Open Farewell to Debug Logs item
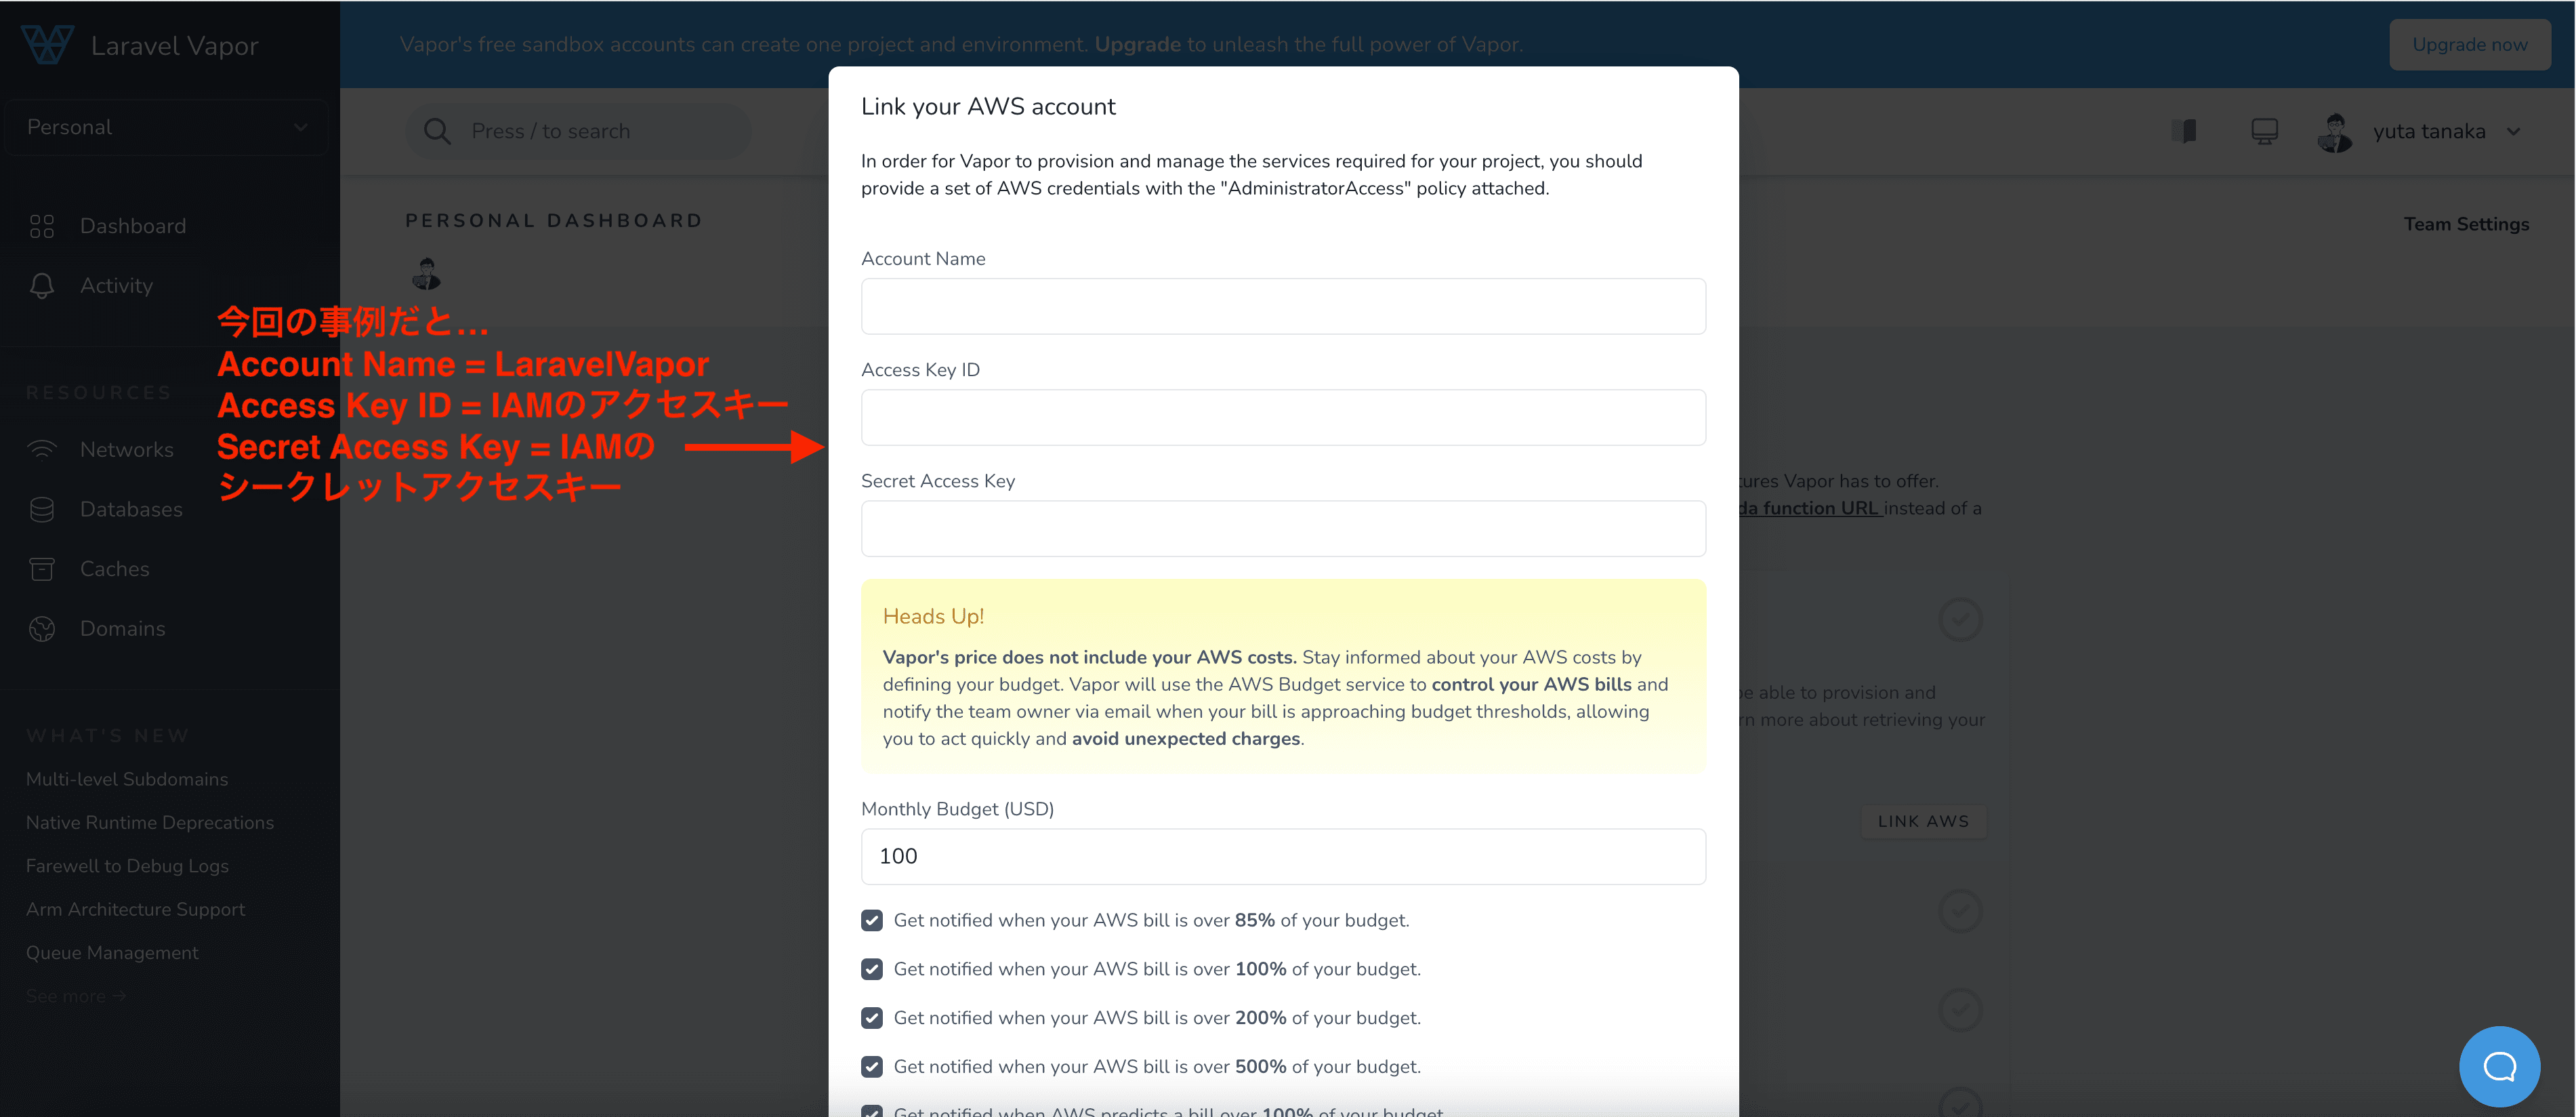This screenshot has height=1117, width=2576. point(127,866)
